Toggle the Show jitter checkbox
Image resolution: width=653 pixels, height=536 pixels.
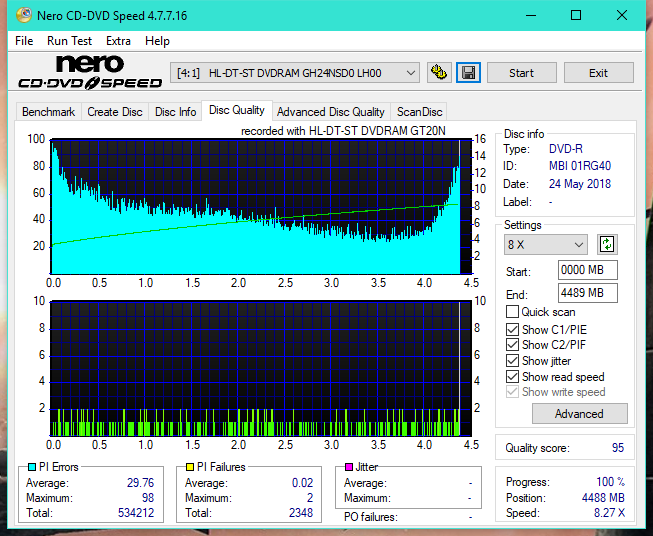click(x=512, y=361)
